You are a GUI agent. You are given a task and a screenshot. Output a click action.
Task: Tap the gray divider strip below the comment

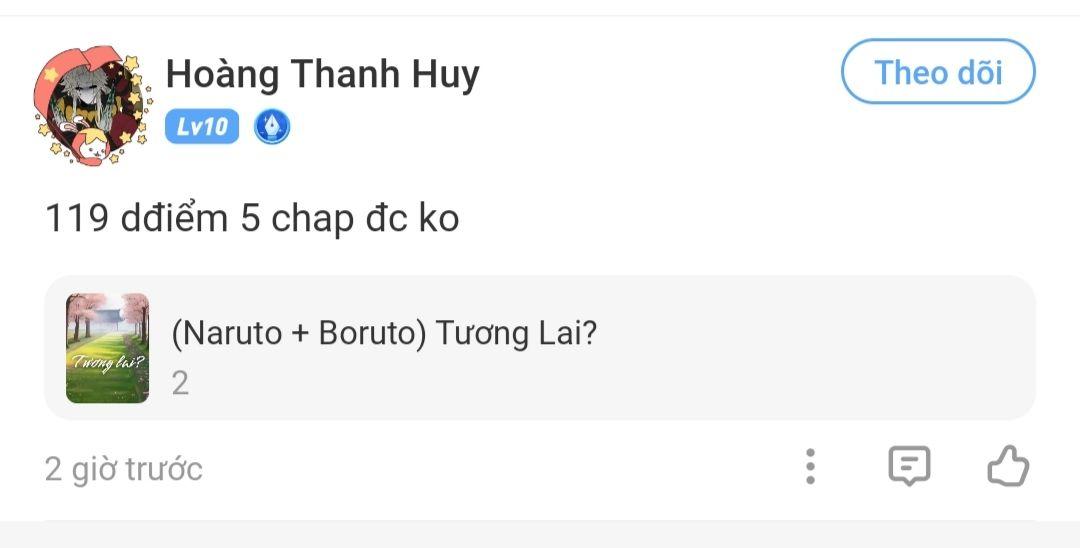tap(540, 534)
